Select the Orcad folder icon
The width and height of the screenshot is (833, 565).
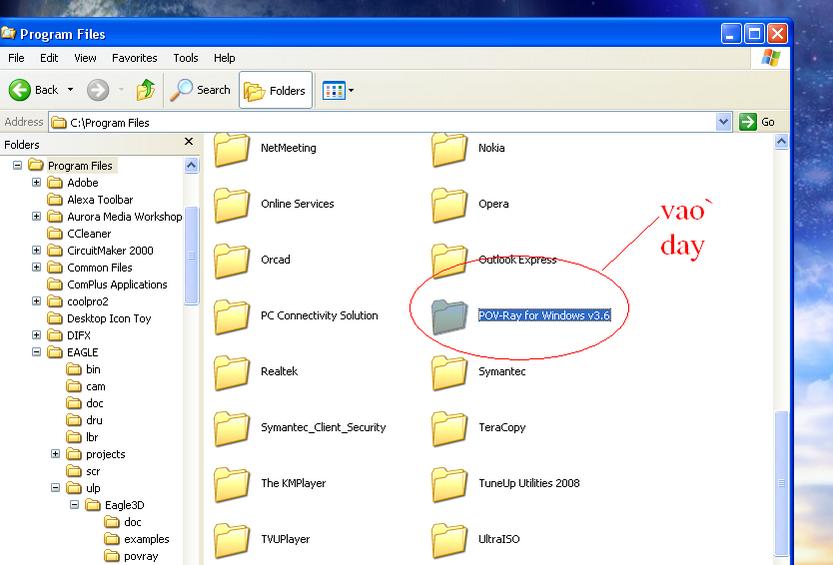pos(232,261)
